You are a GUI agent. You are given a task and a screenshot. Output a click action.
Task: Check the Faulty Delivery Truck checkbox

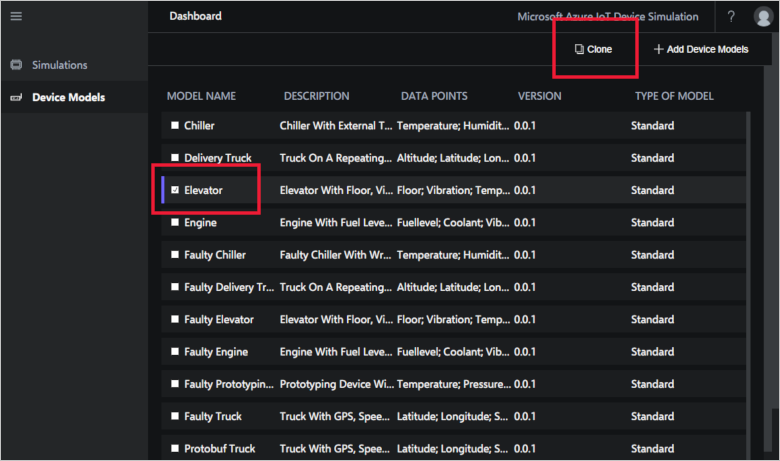[x=175, y=287]
